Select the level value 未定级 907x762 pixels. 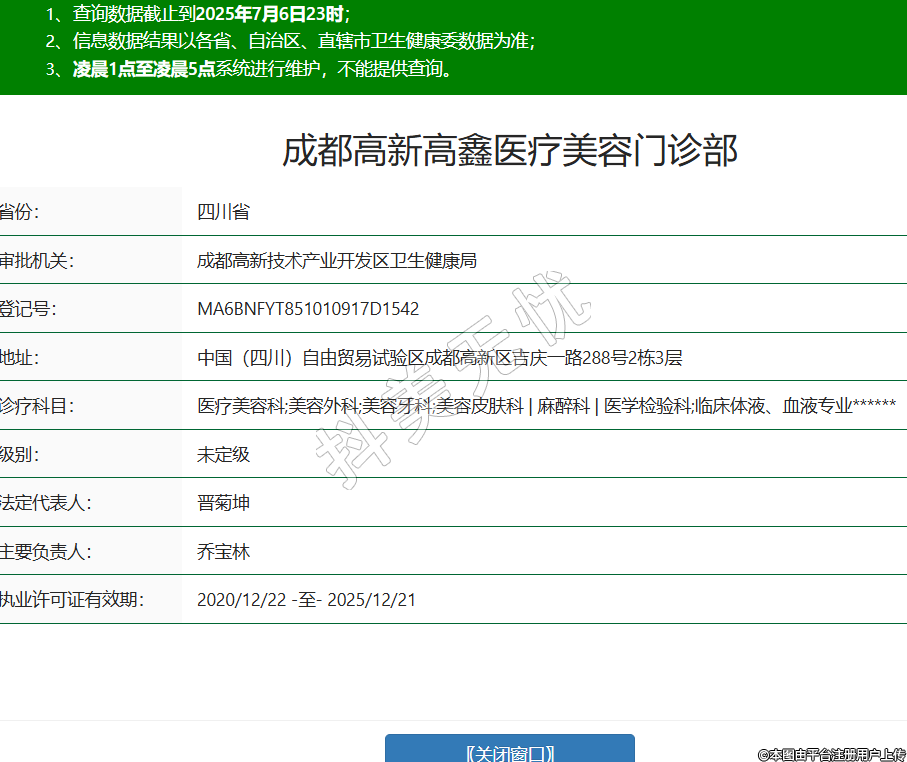point(223,454)
